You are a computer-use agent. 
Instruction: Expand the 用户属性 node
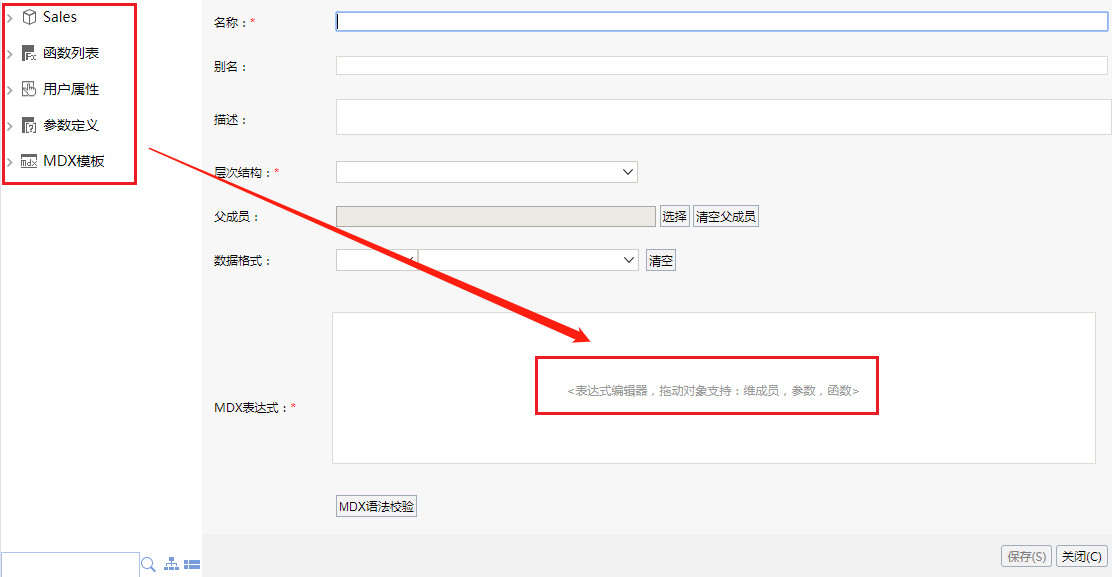coord(10,90)
